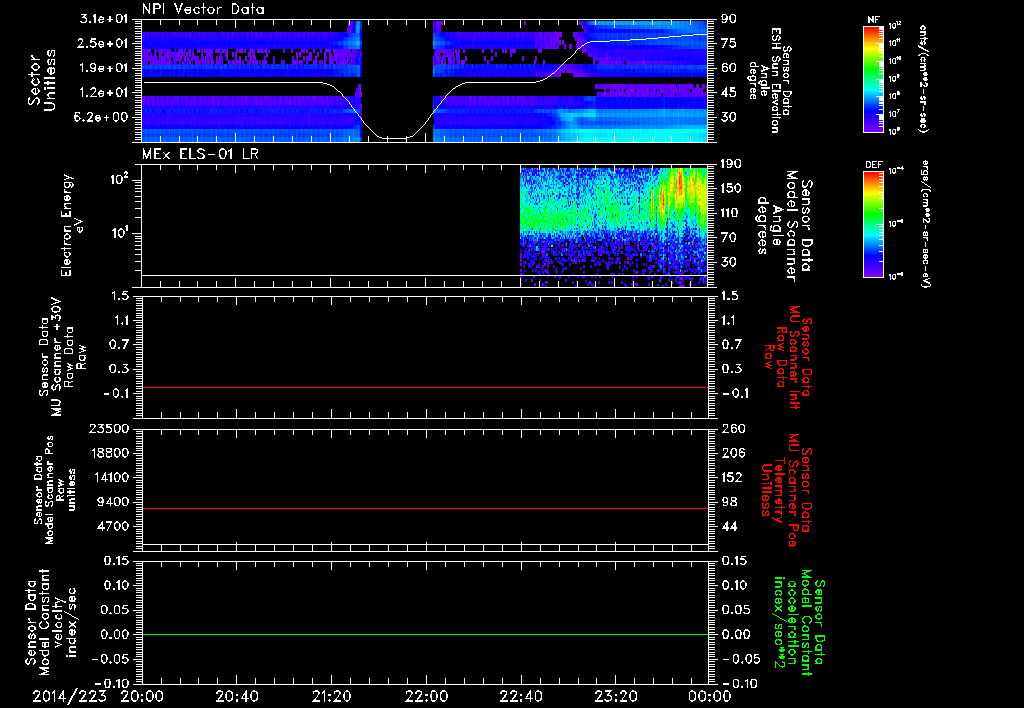Click the 98 telemetry tick label
The width and height of the screenshot is (1024, 708).
729,502
